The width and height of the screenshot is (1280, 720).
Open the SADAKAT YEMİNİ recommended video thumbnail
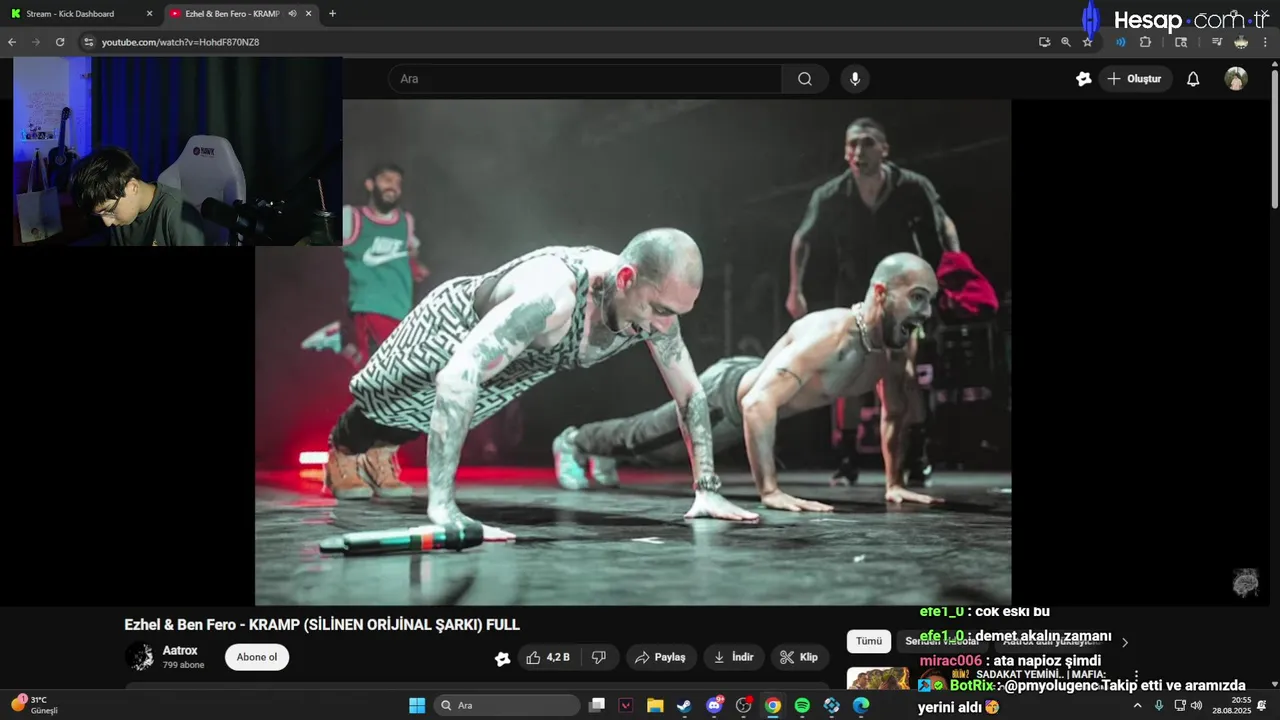click(878, 679)
